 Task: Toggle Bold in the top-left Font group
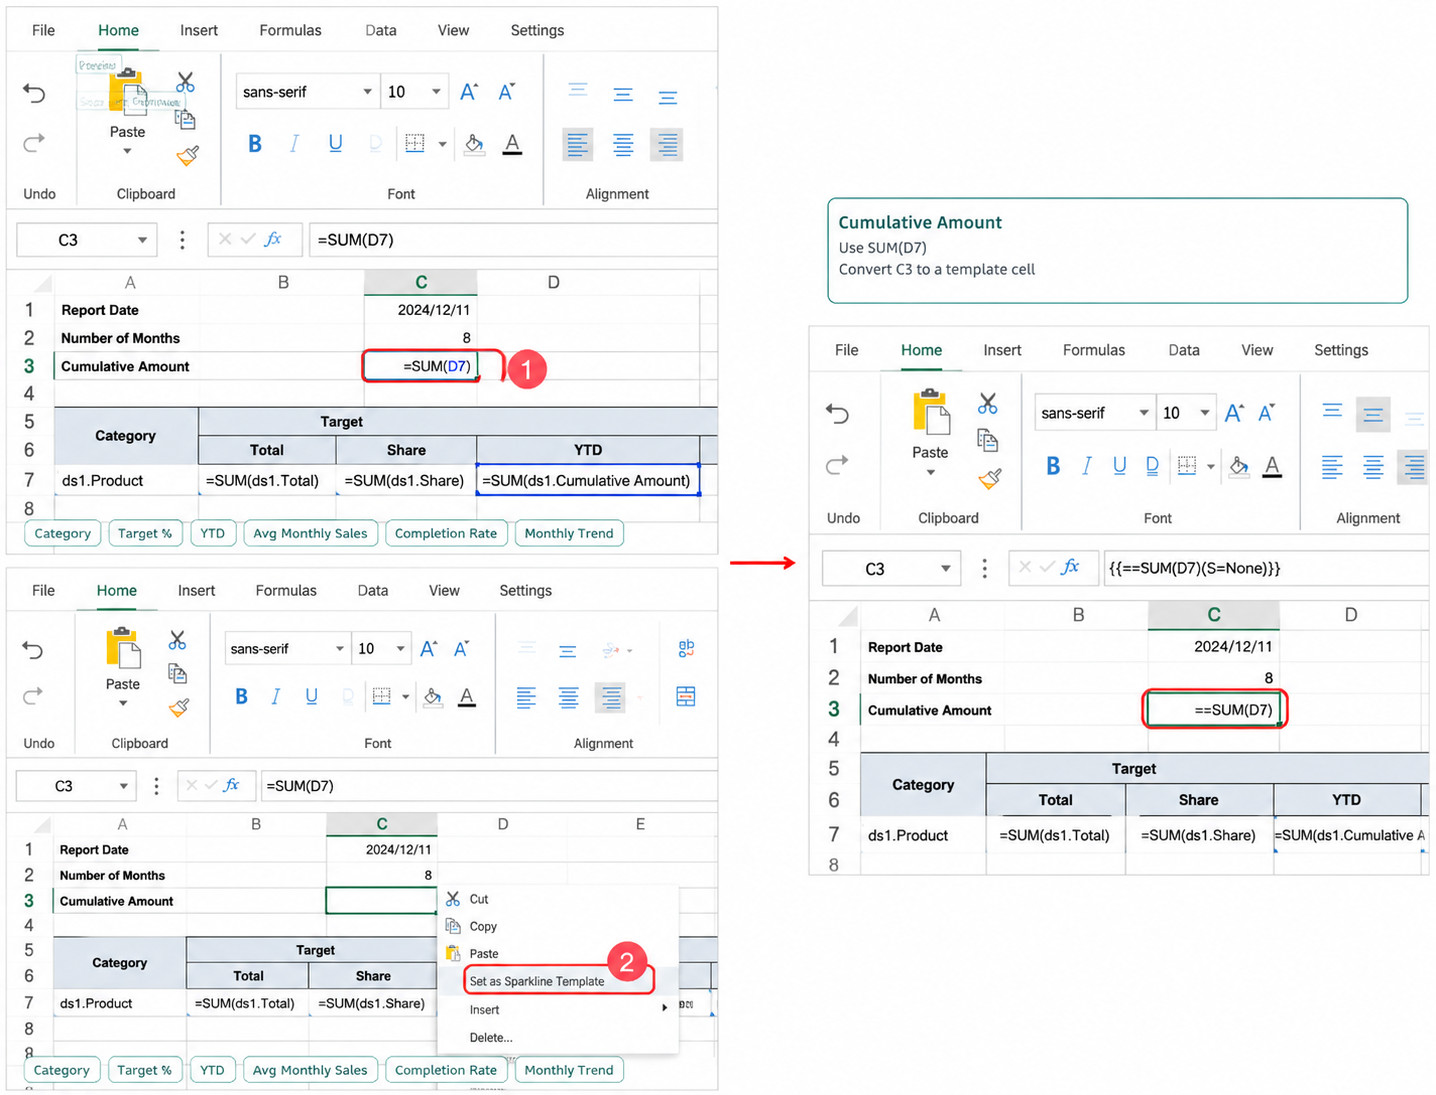[255, 144]
